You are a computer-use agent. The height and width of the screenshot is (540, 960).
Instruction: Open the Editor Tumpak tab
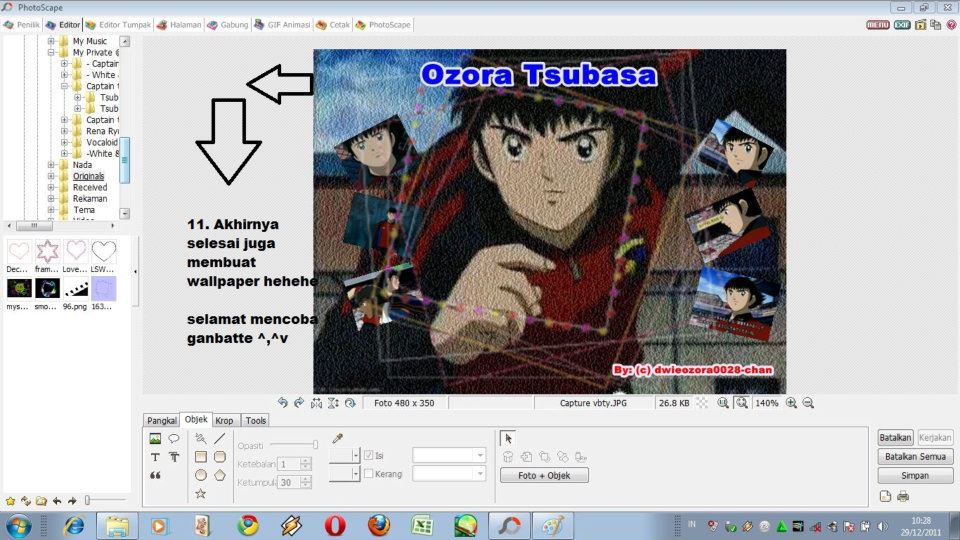pyautogui.click(x=118, y=24)
